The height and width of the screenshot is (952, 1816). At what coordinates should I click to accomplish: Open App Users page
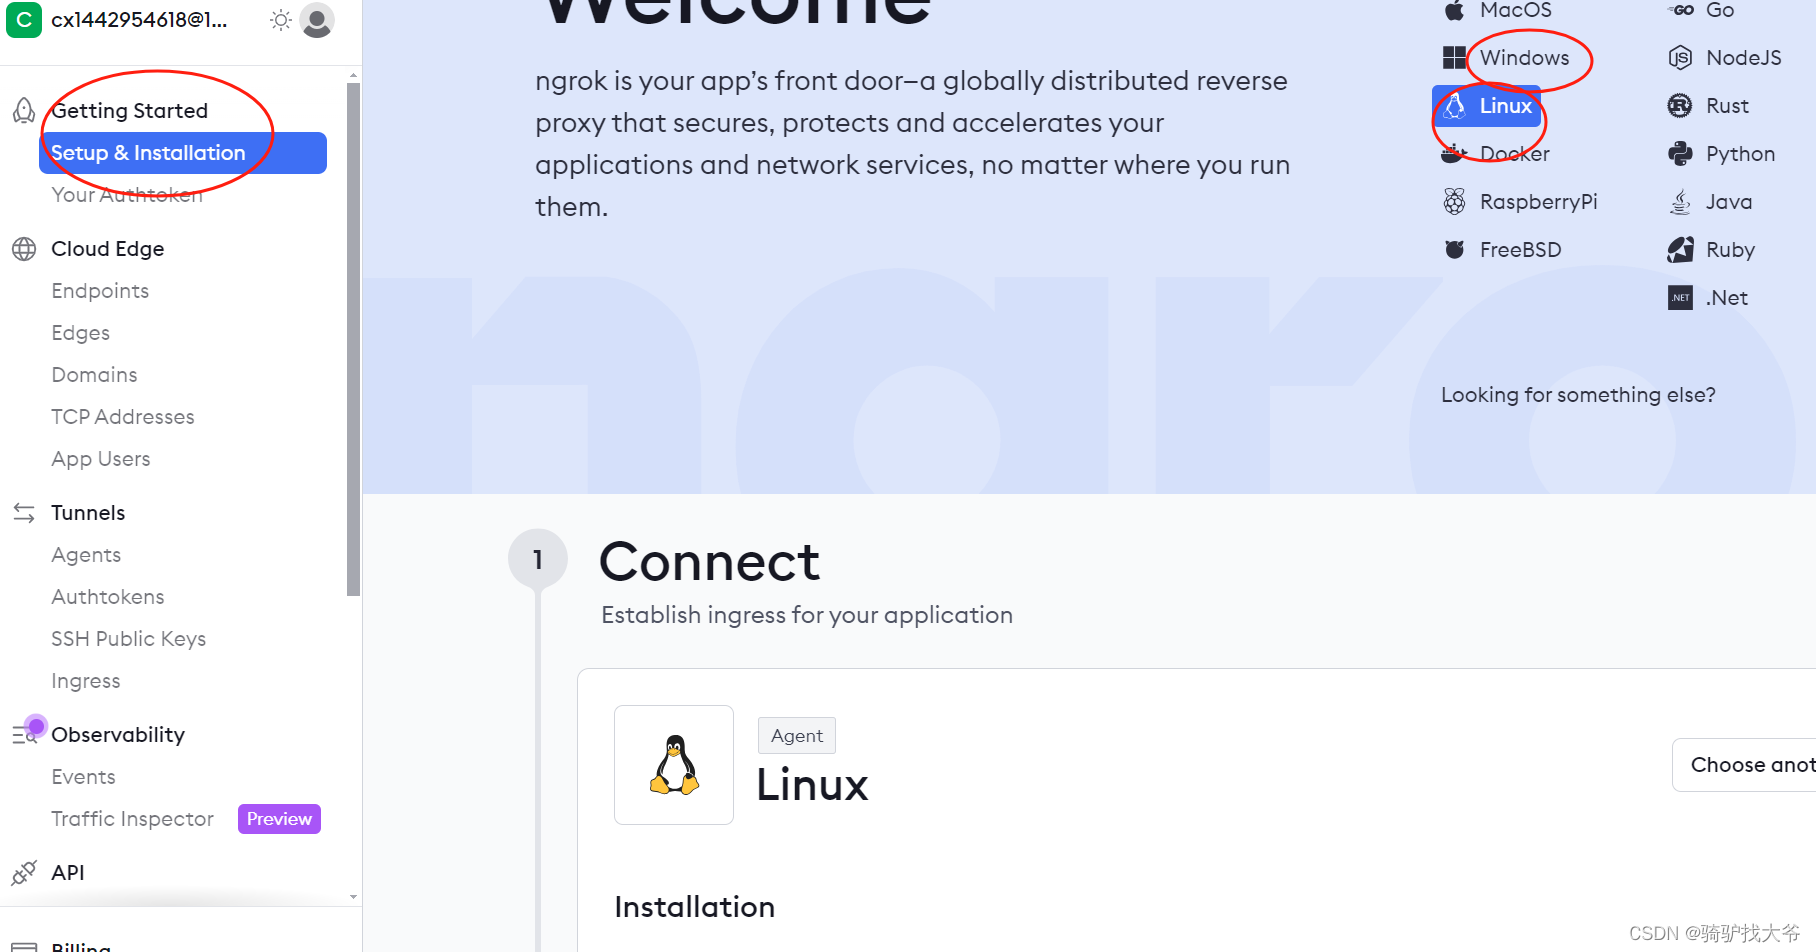click(x=101, y=459)
